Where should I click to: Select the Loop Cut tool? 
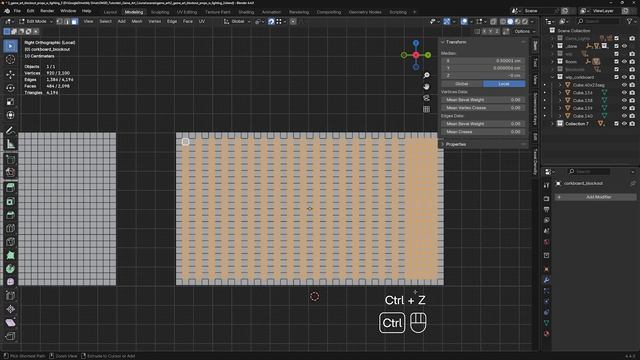point(10,229)
